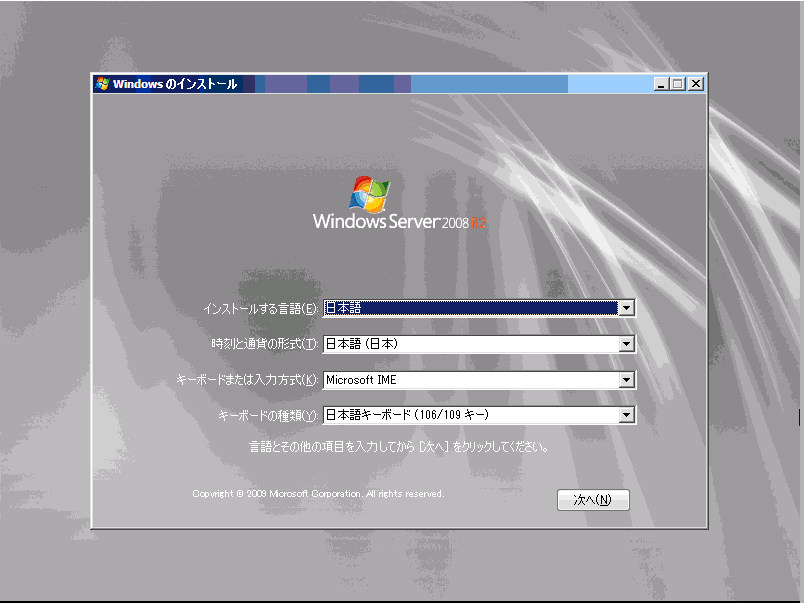Click the キーボードまたは入力方式(K) label
804x603 pixels.
click(247, 380)
